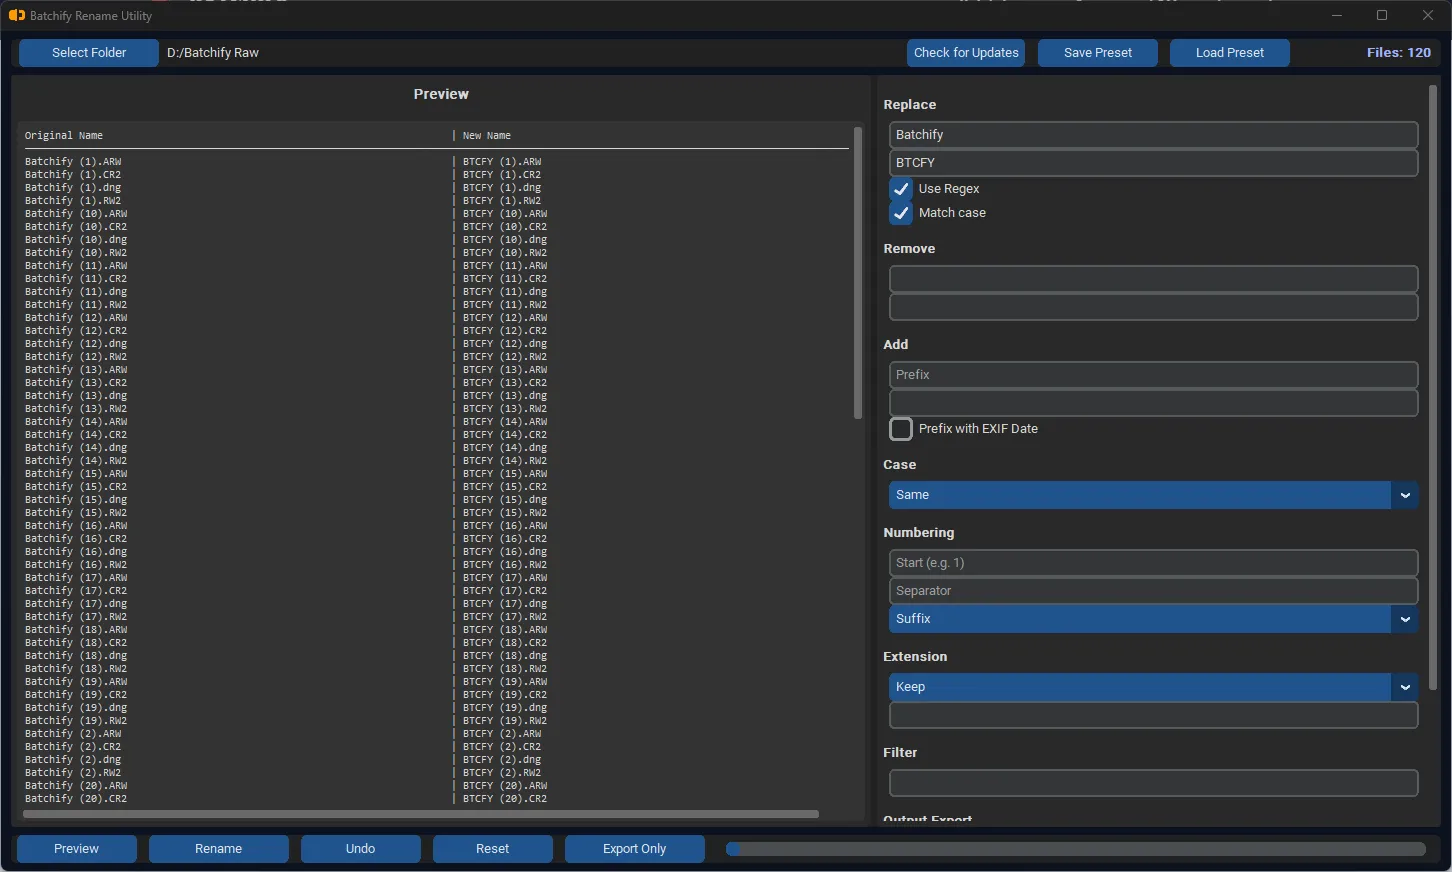
Task: Disable the Use Regex option
Action: point(900,188)
